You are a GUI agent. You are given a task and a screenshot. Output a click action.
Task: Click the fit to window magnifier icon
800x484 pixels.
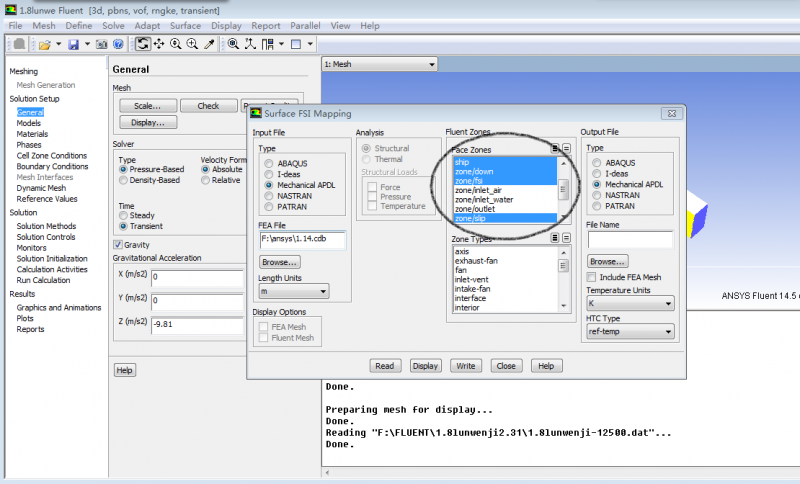[233, 44]
